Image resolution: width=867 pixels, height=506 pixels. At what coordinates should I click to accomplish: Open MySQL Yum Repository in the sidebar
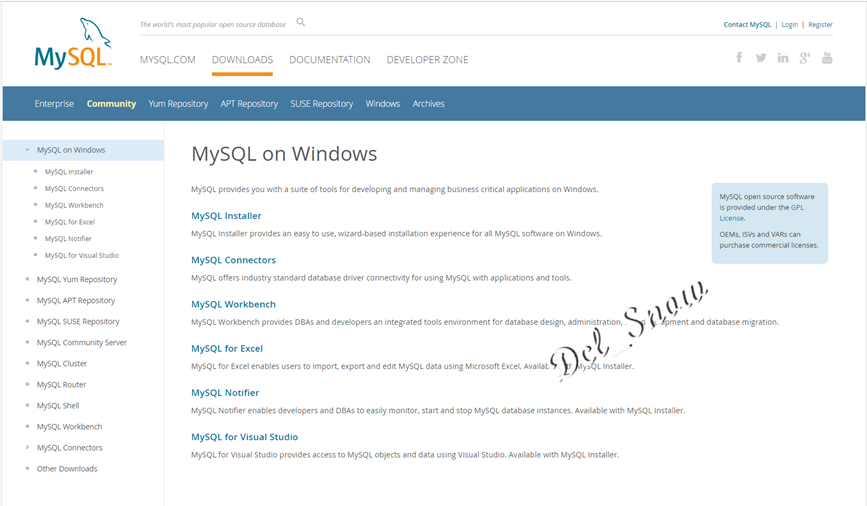(77, 279)
